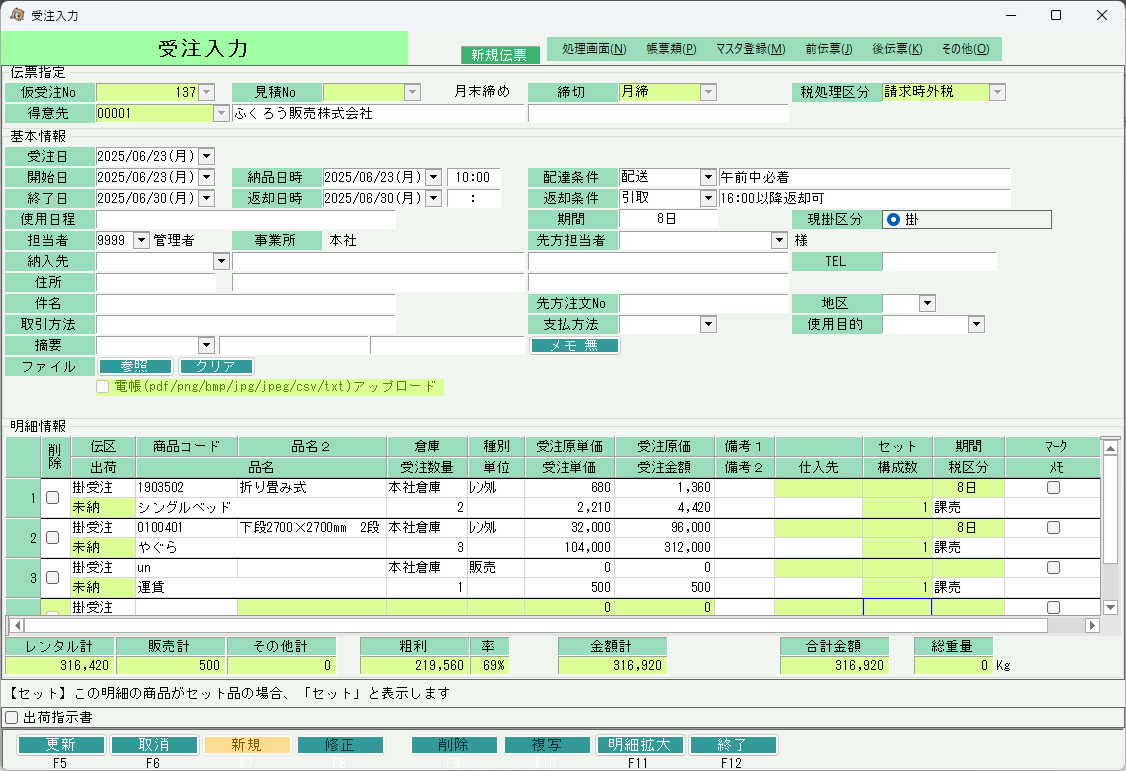Click the 参照 file browse button

(x=135, y=366)
